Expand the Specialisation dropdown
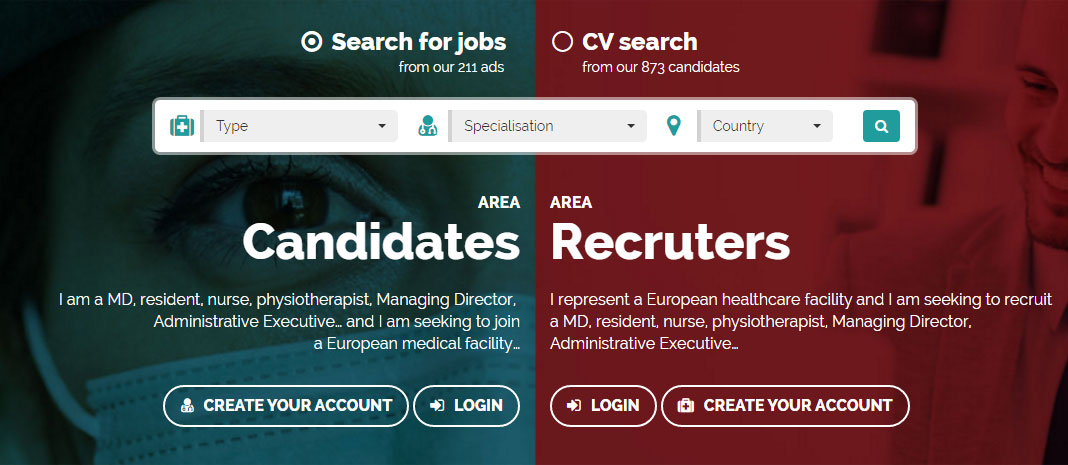Image resolution: width=1068 pixels, height=465 pixels. [x=547, y=126]
